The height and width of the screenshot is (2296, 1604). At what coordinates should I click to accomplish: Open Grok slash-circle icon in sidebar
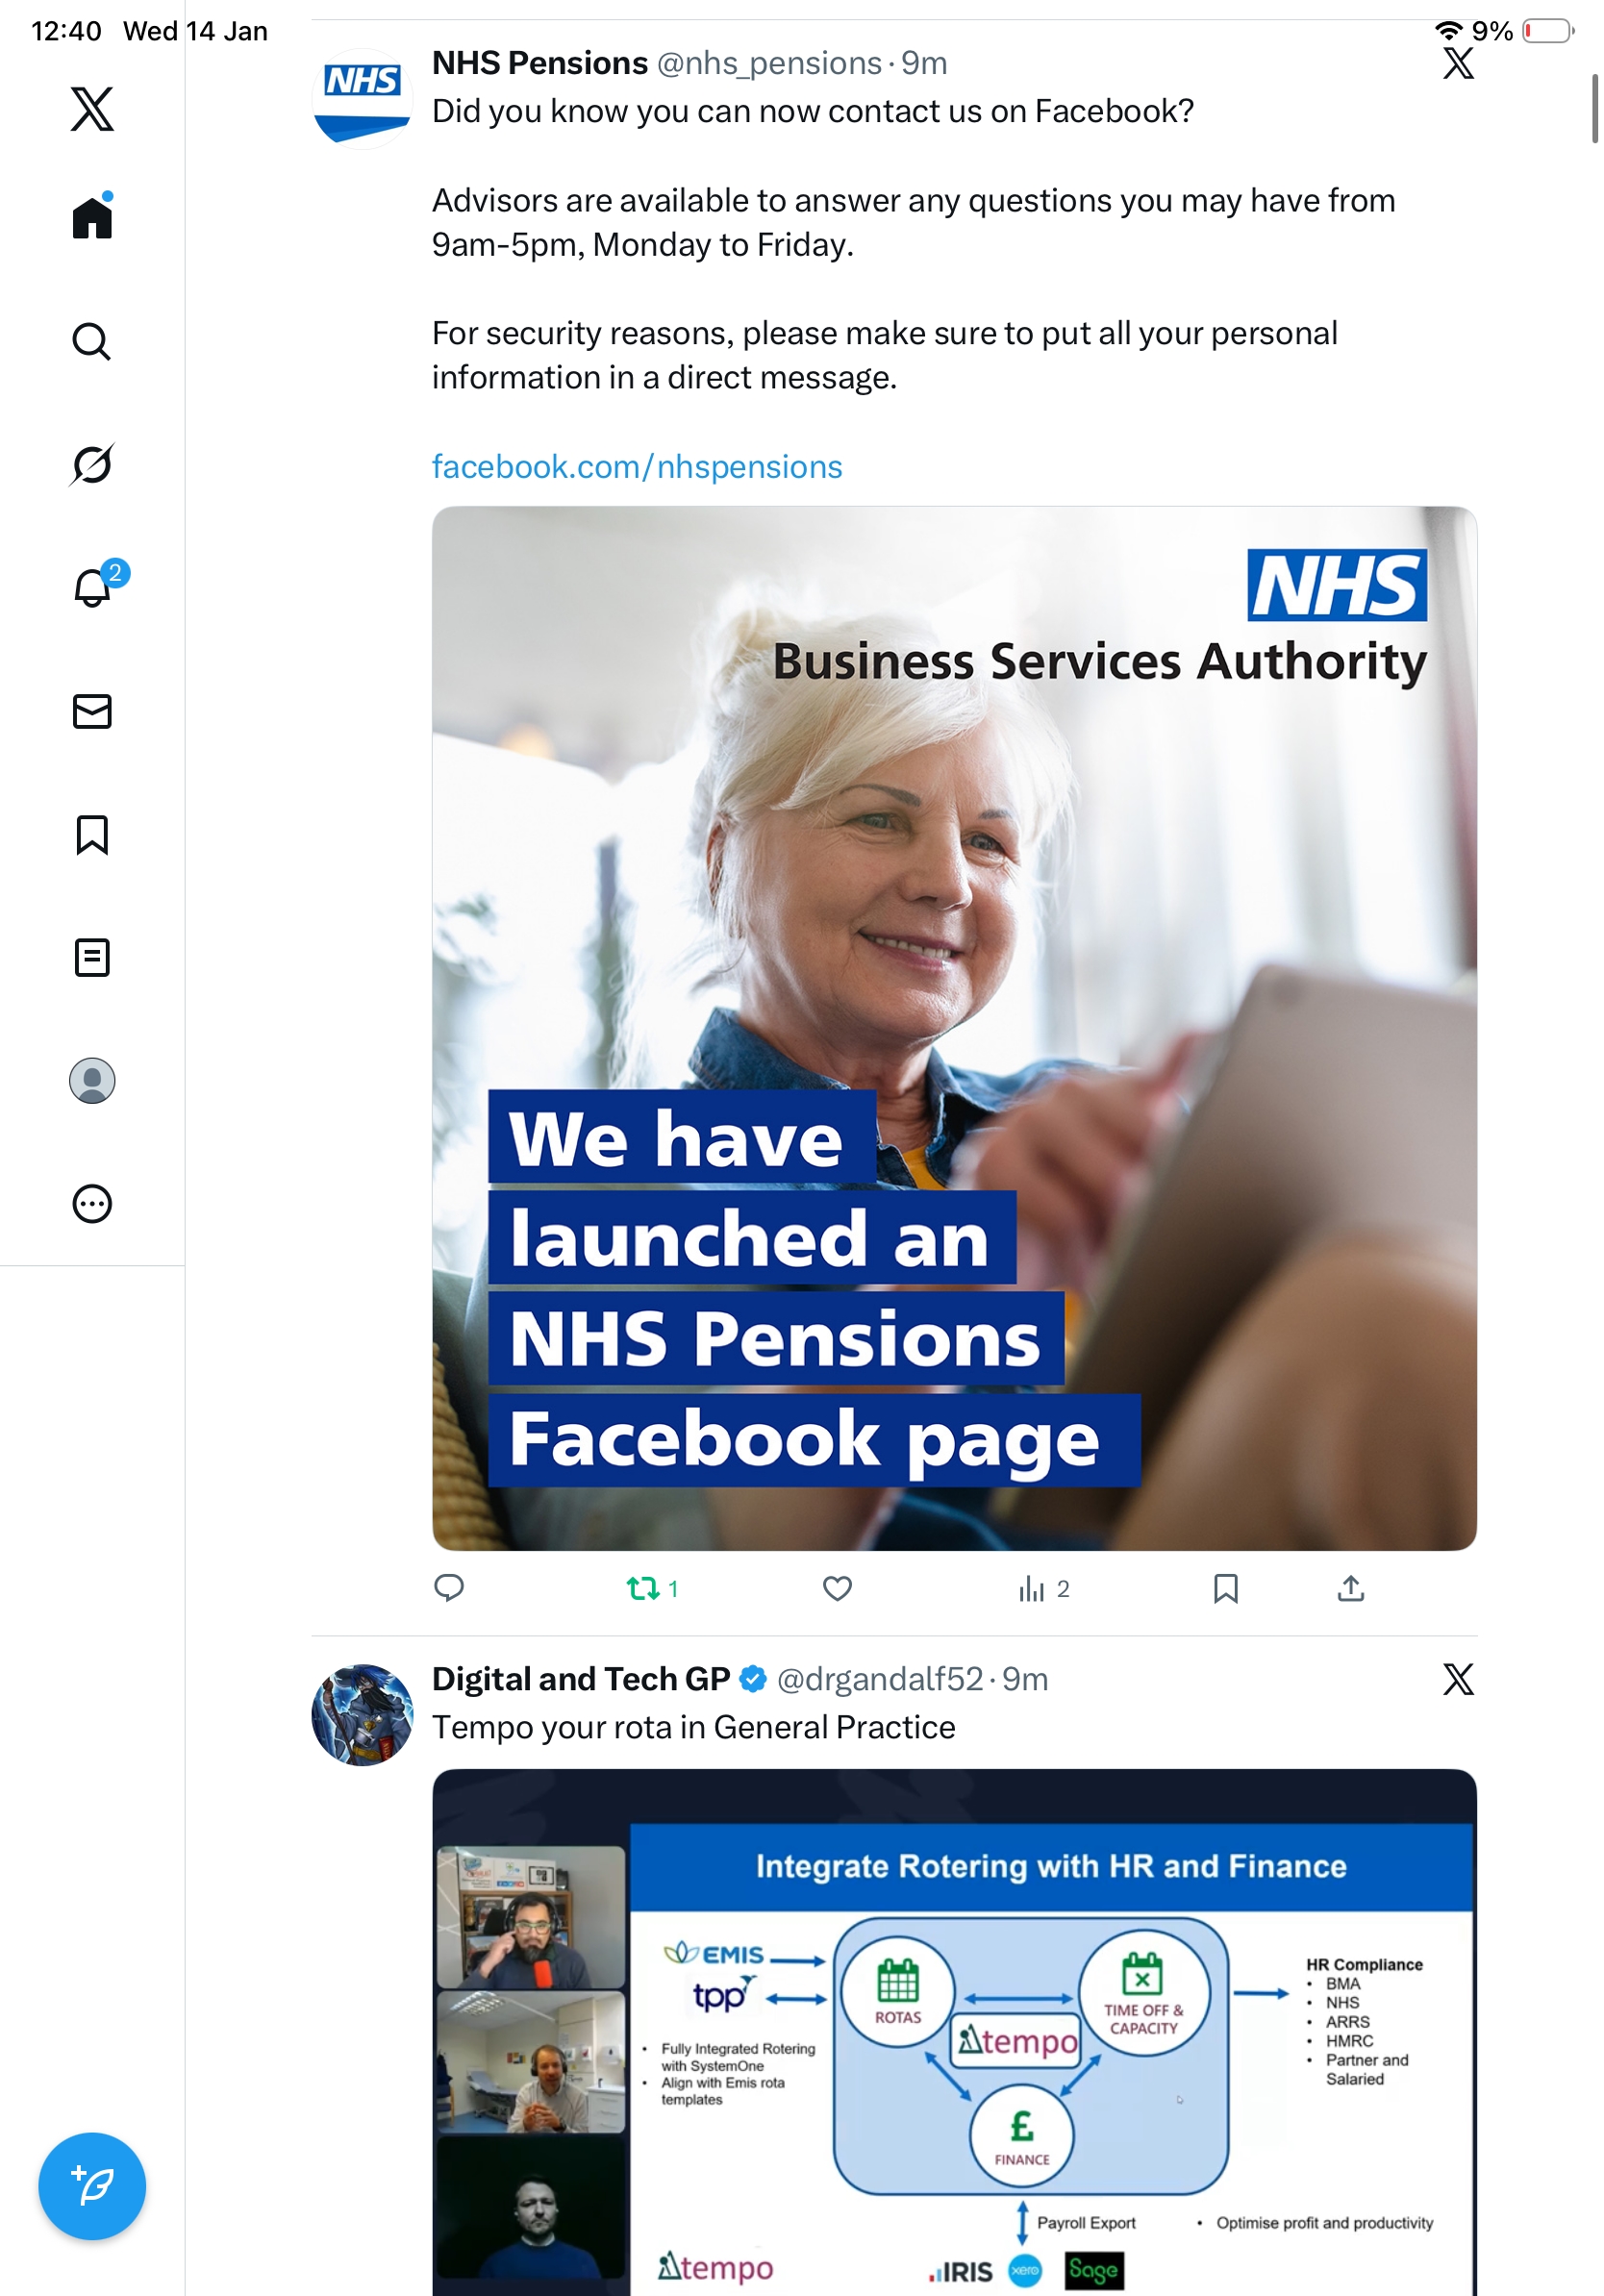tap(92, 464)
